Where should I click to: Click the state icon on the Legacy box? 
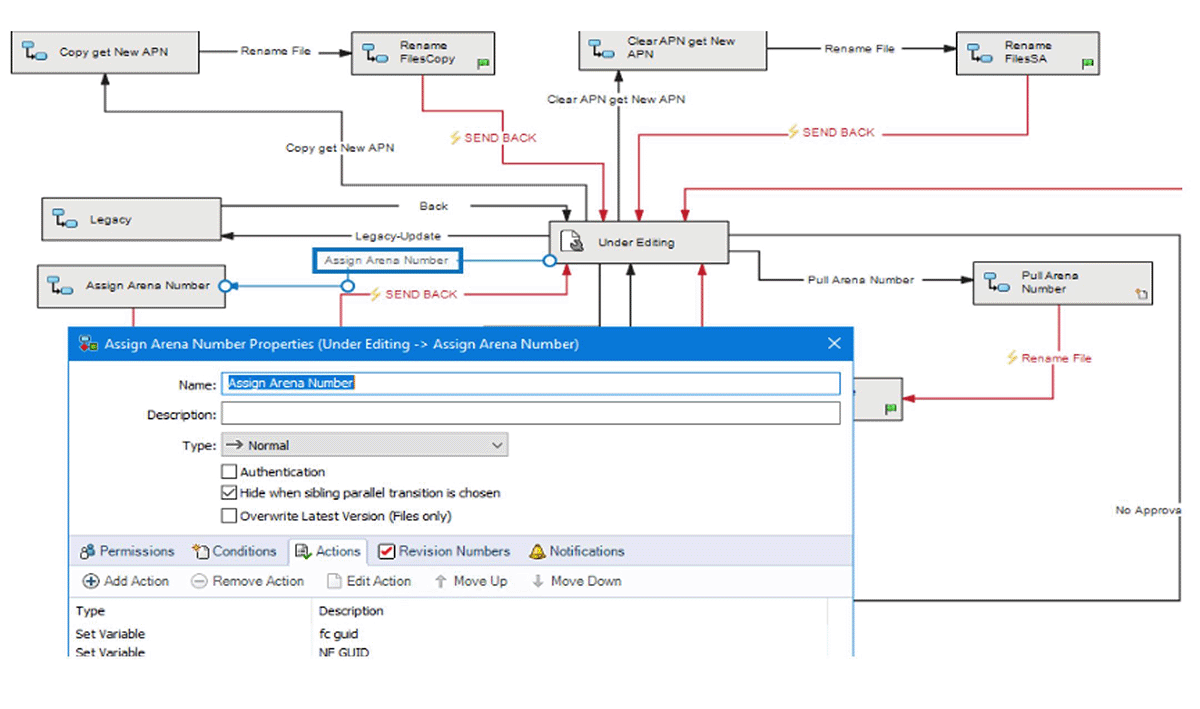tap(62, 219)
